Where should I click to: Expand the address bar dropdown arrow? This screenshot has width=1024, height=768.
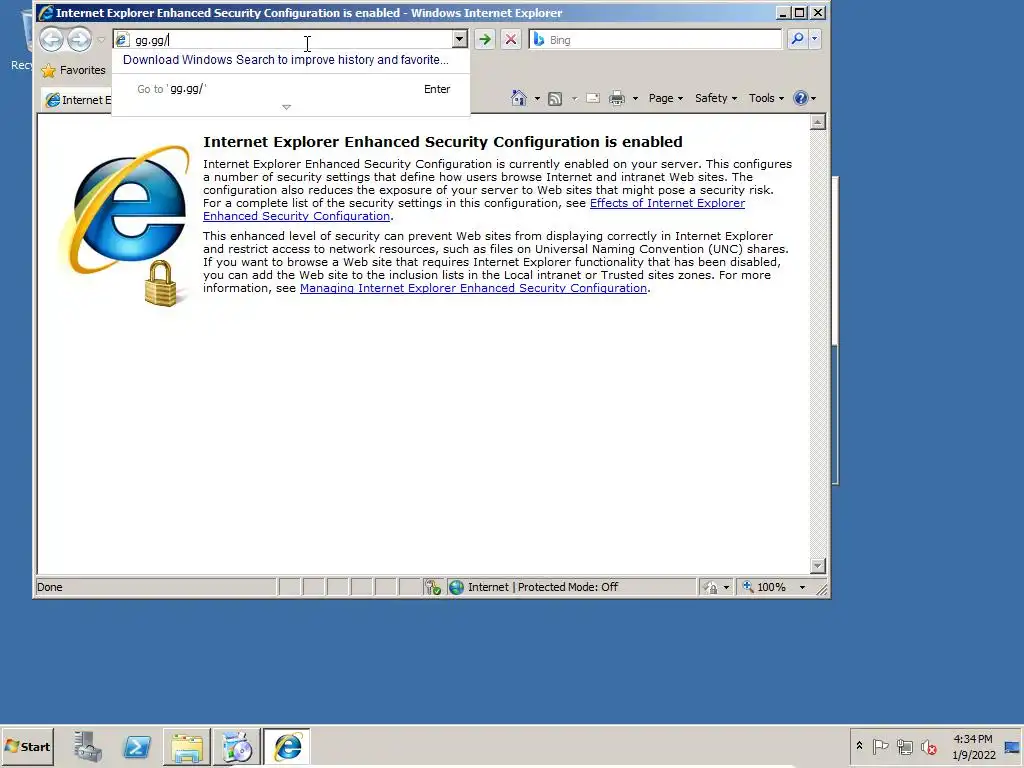460,39
